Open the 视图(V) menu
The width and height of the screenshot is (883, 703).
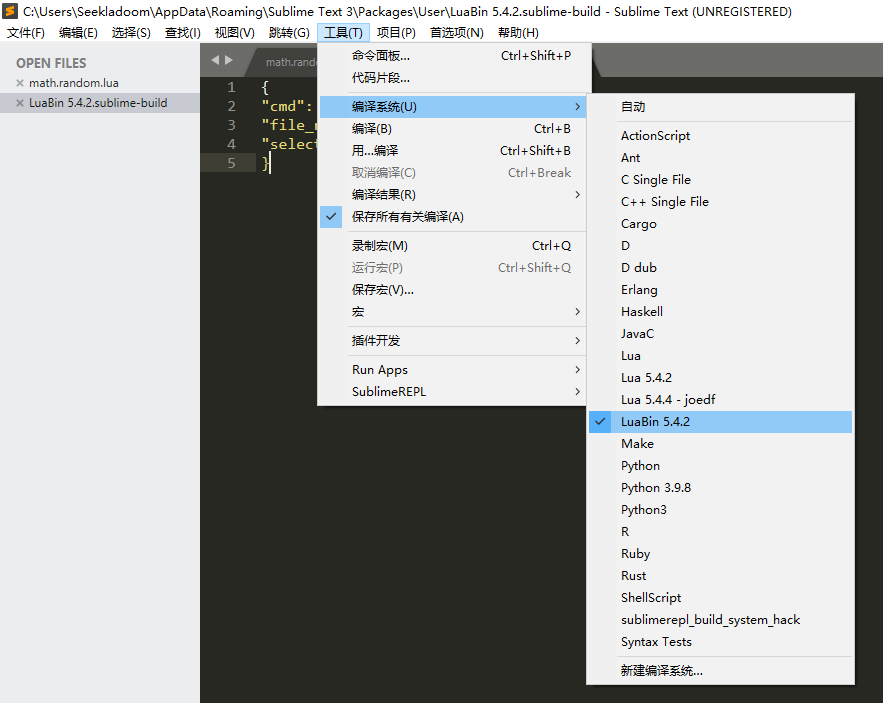coord(235,33)
